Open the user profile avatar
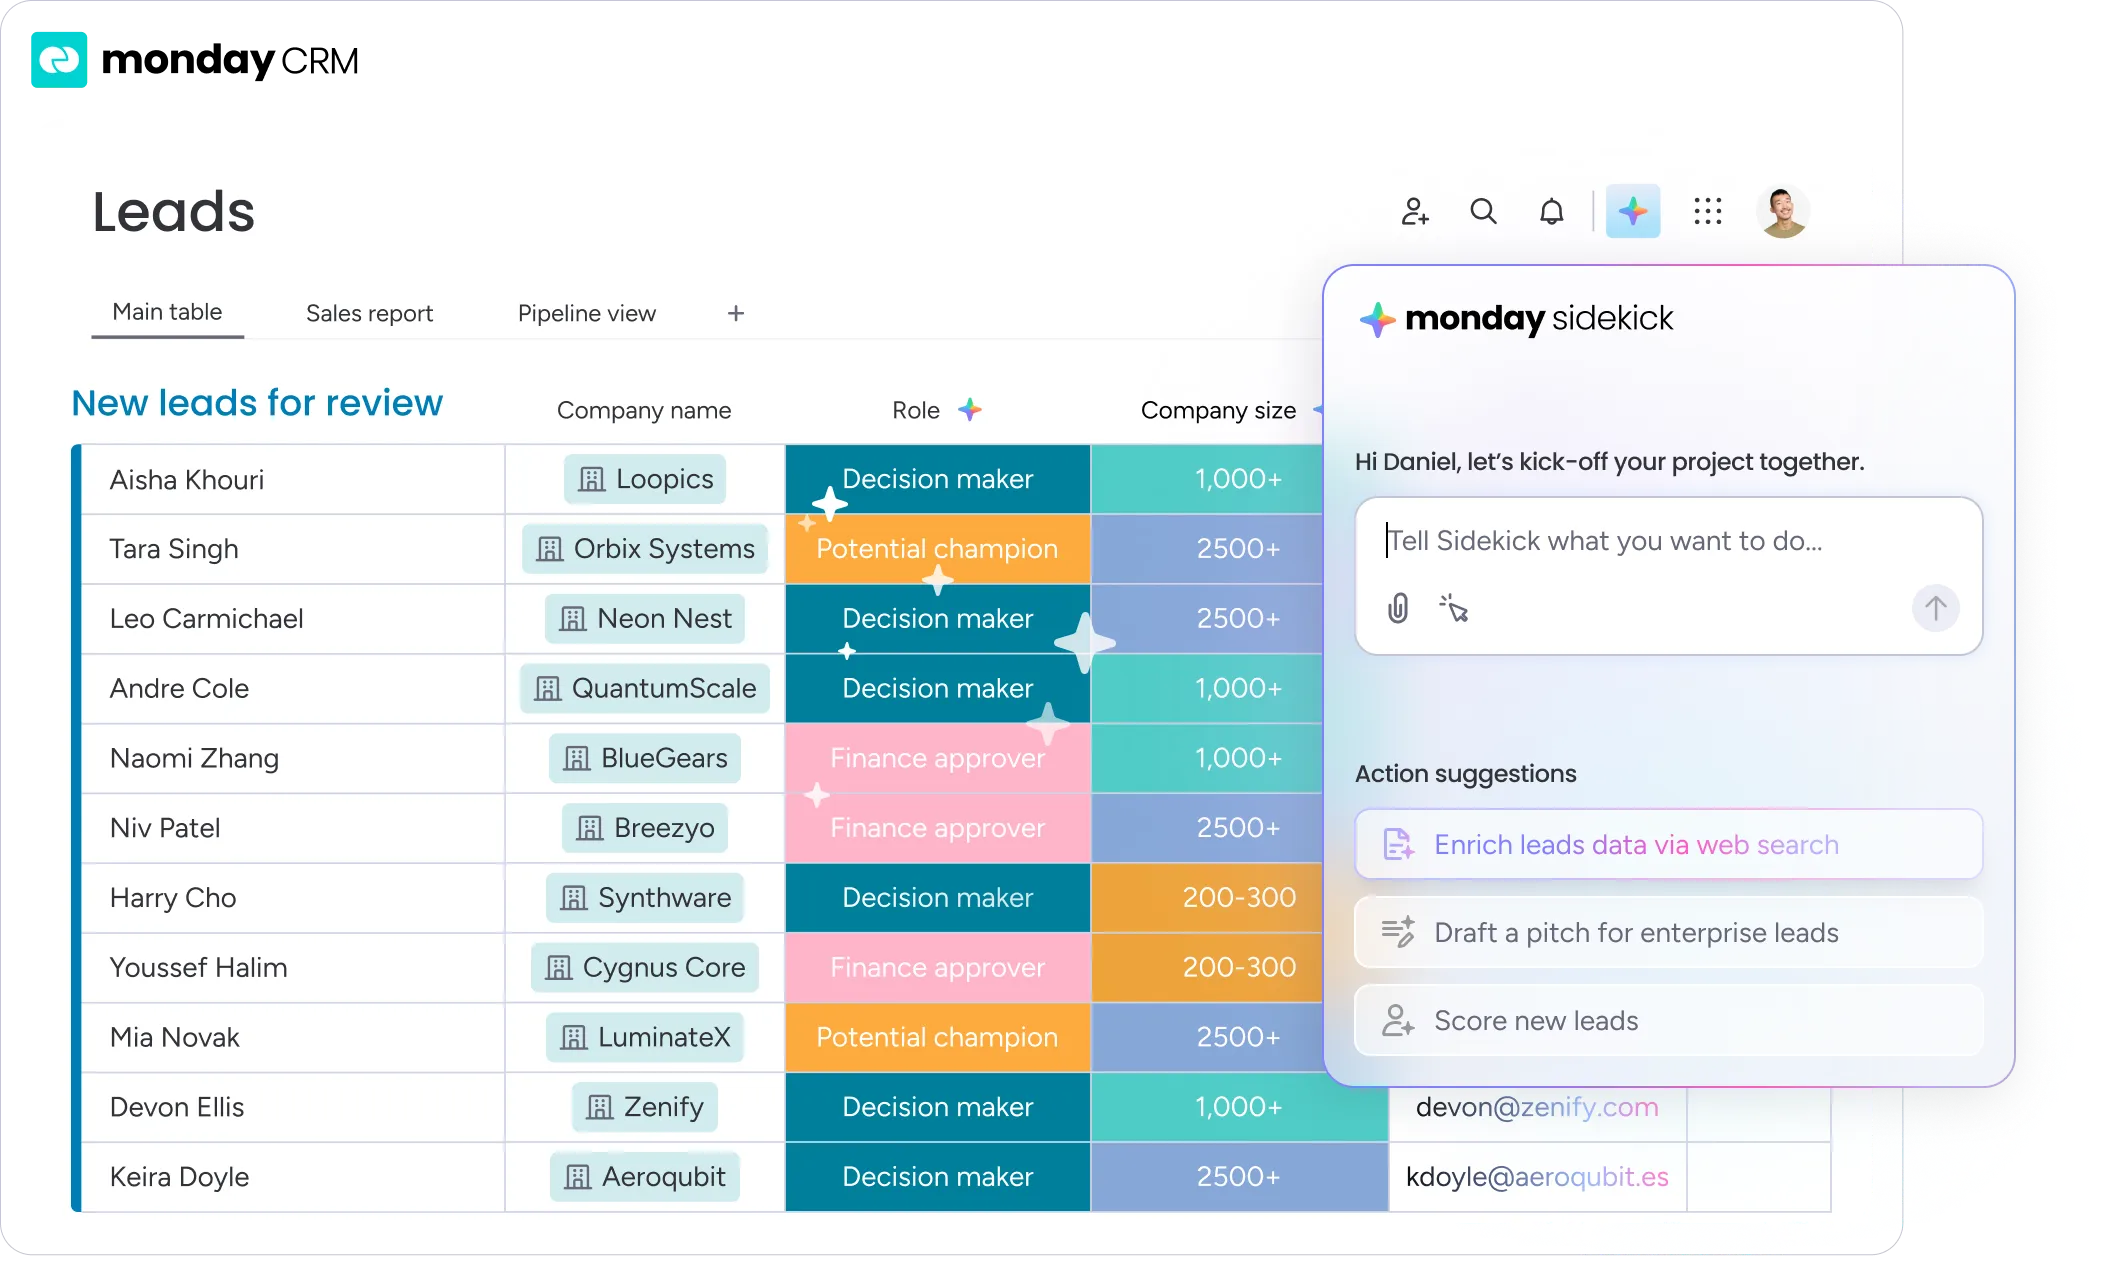This screenshot has height=1274, width=2110. pos(1782,211)
